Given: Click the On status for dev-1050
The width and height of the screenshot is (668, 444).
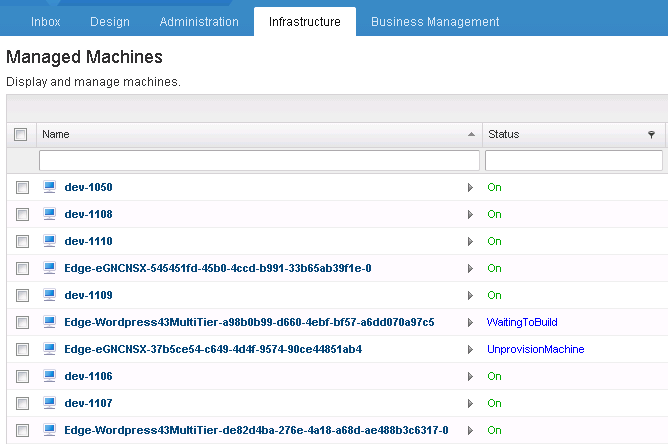Looking at the screenshot, I should pyautogui.click(x=494, y=187).
